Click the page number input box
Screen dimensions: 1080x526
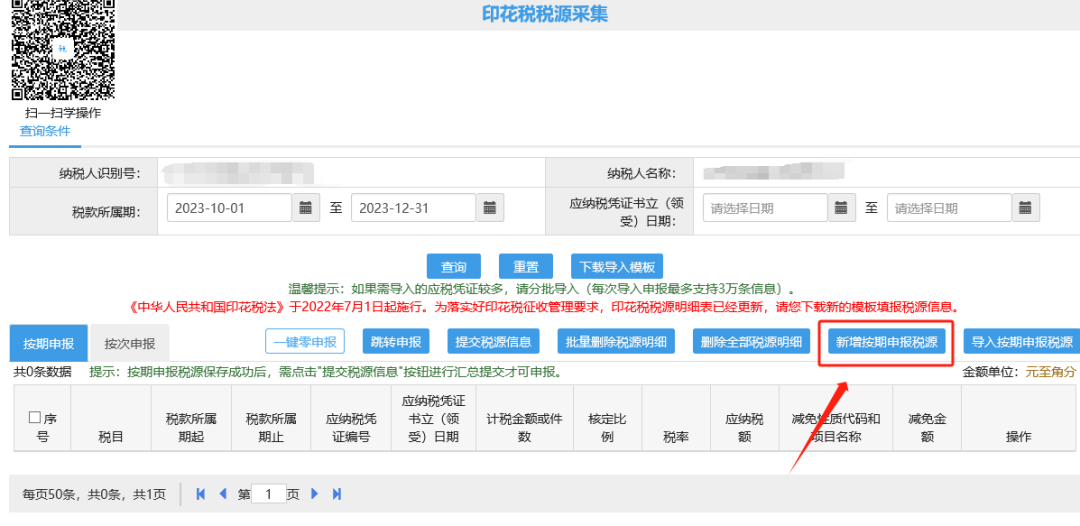click(269, 494)
